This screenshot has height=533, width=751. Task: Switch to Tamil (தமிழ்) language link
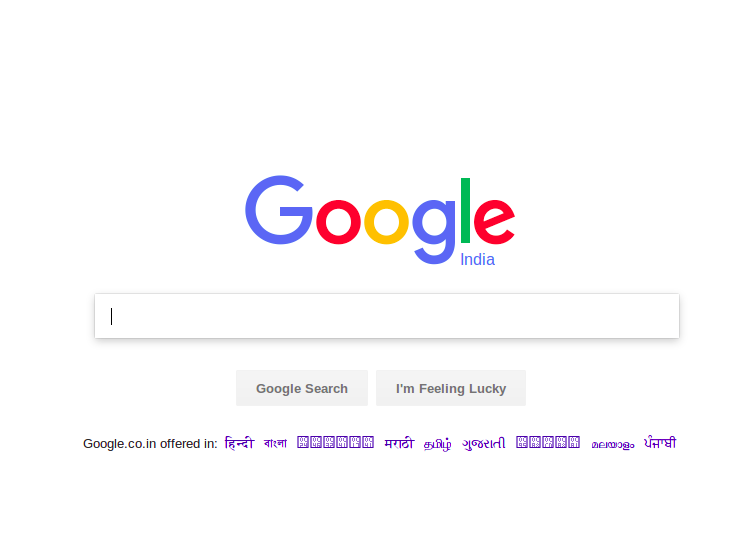point(437,444)
